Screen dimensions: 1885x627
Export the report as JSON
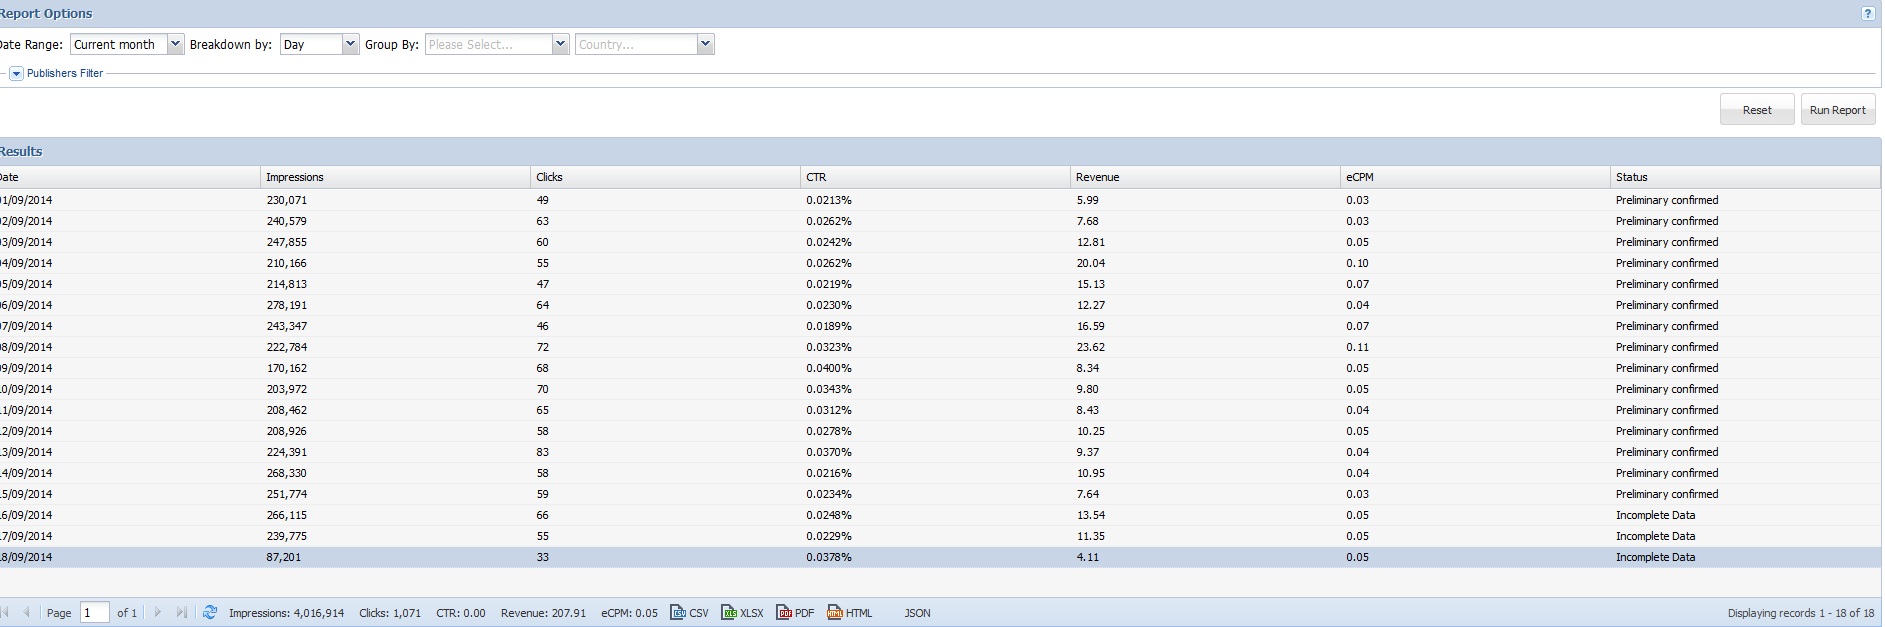[917, 613]
